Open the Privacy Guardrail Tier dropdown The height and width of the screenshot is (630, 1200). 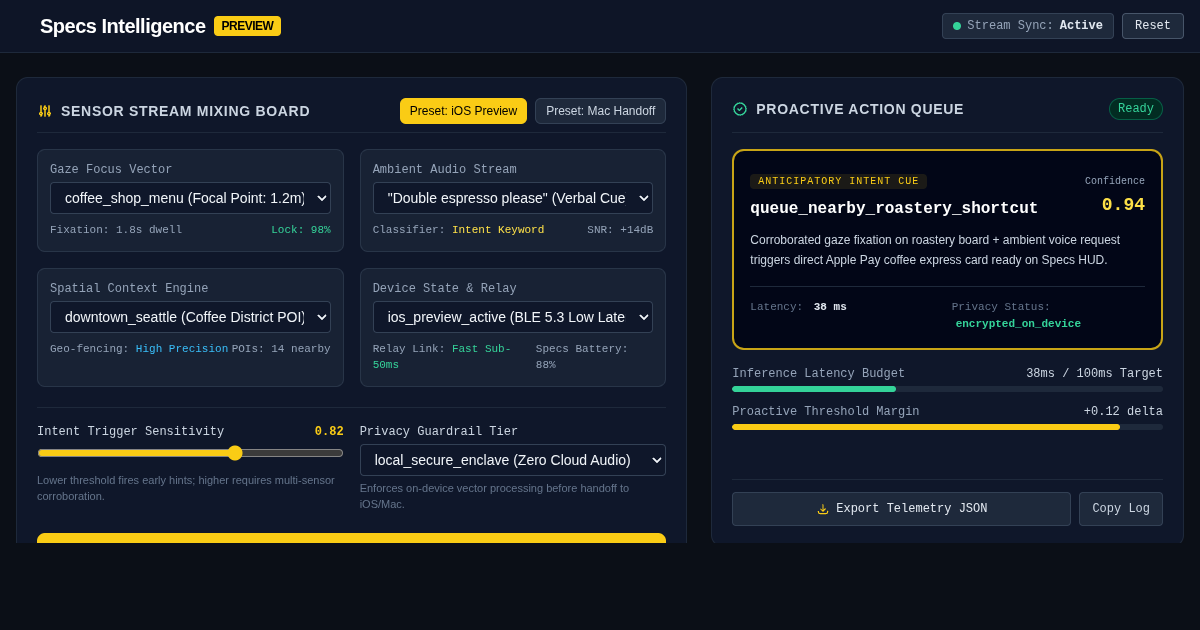tap(513, 460)
